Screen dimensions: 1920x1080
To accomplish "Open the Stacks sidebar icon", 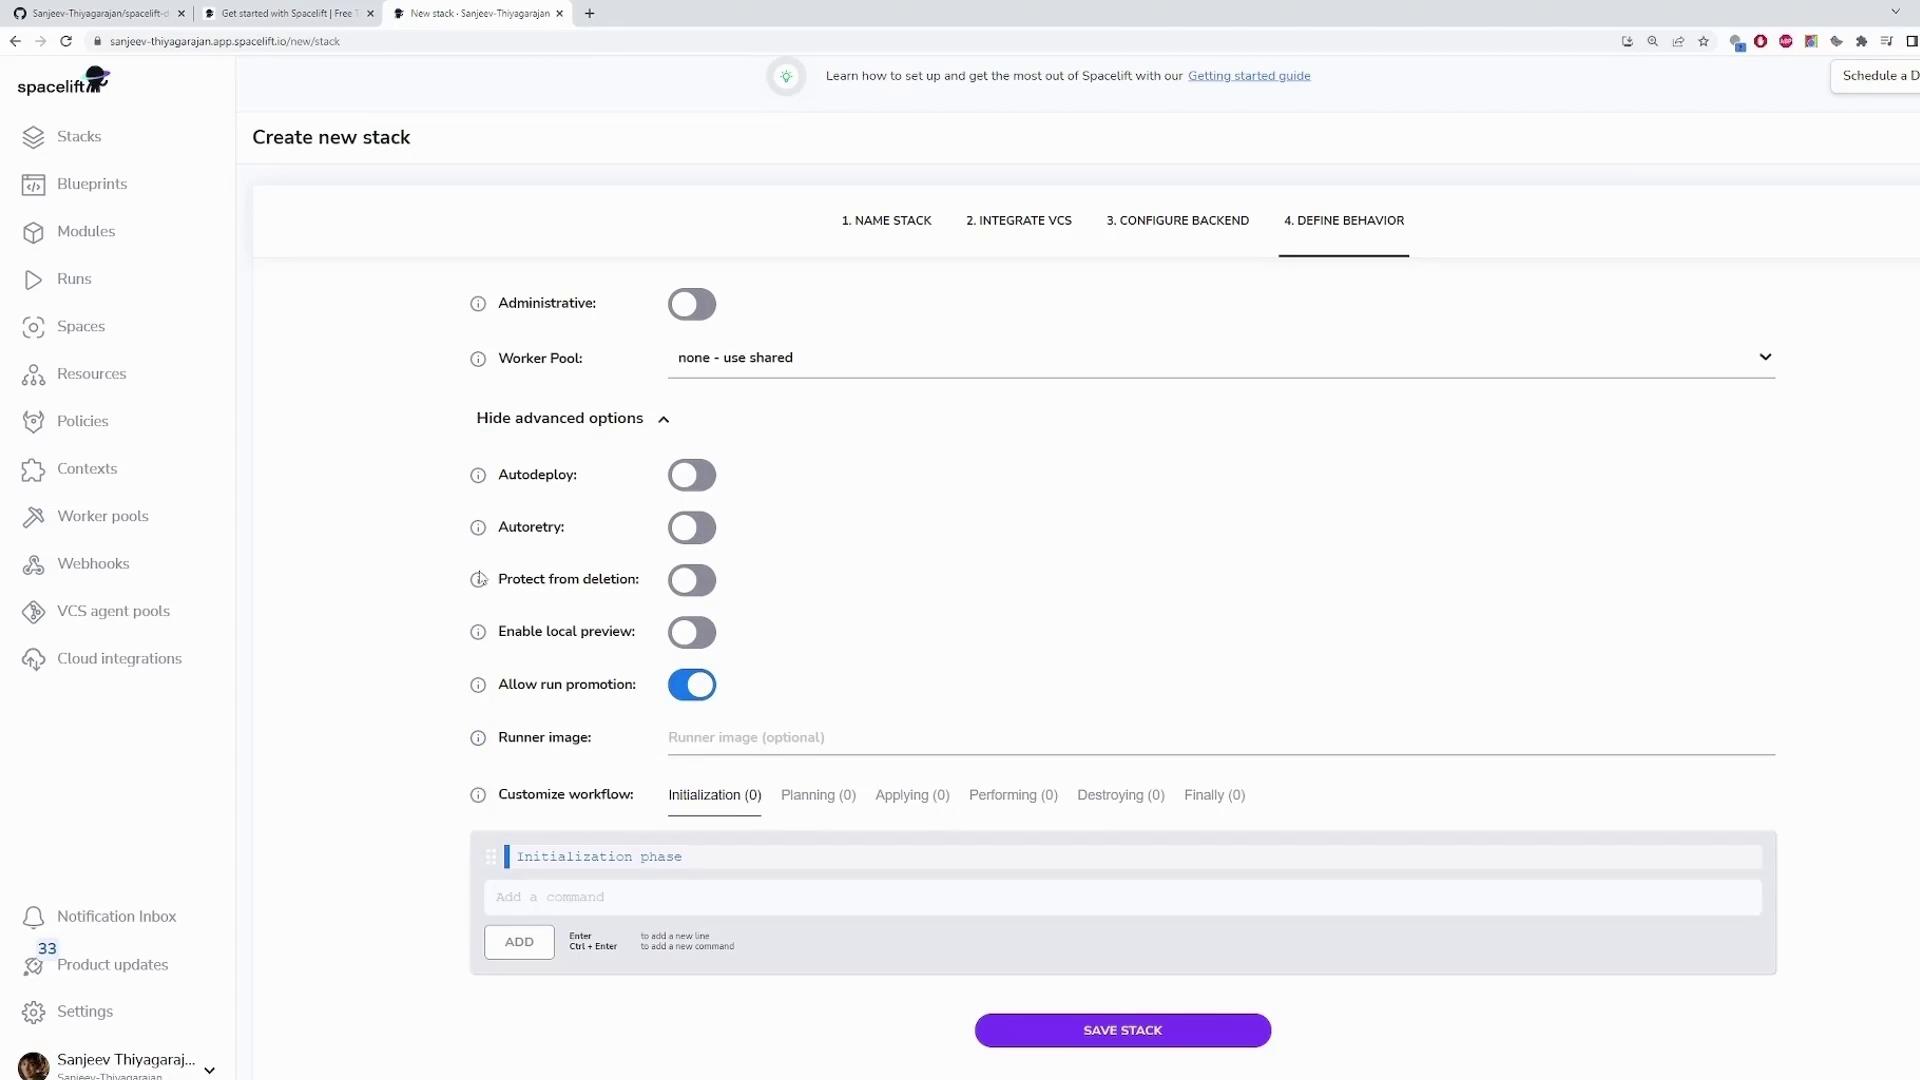I will point(33,137).
